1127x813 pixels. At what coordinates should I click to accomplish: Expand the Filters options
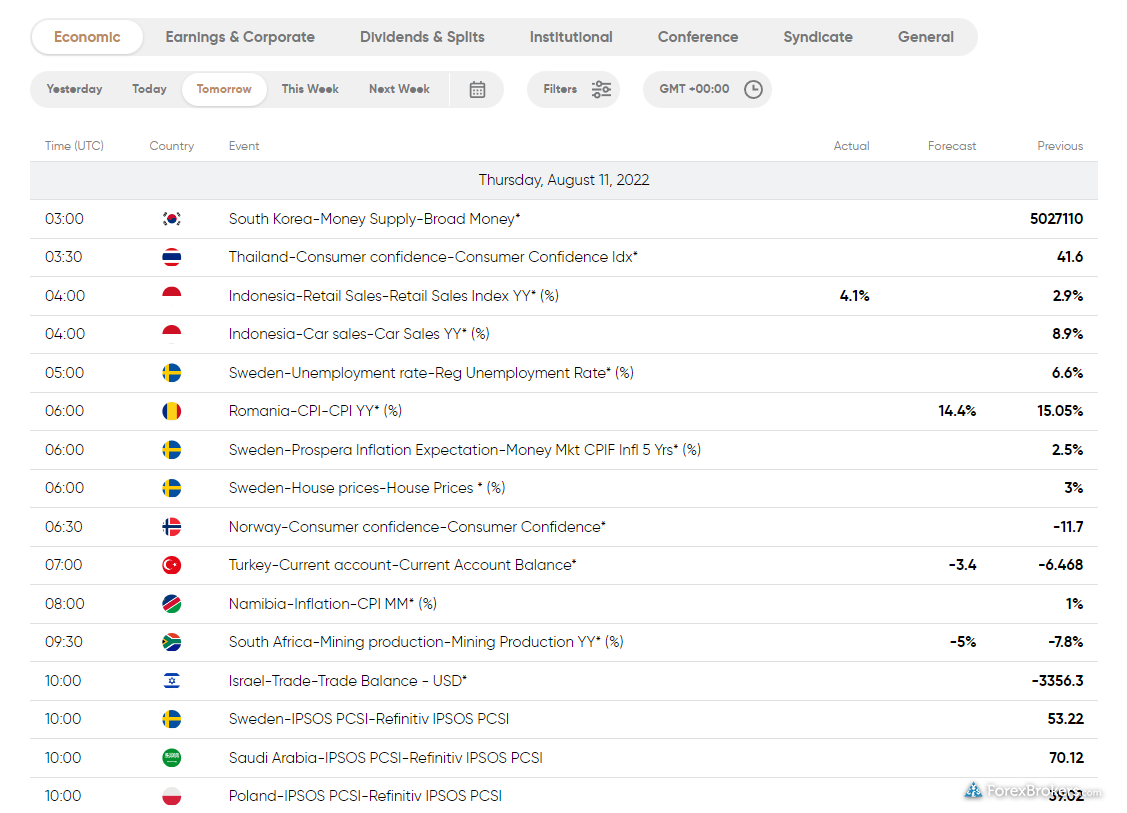pos(561,89)
